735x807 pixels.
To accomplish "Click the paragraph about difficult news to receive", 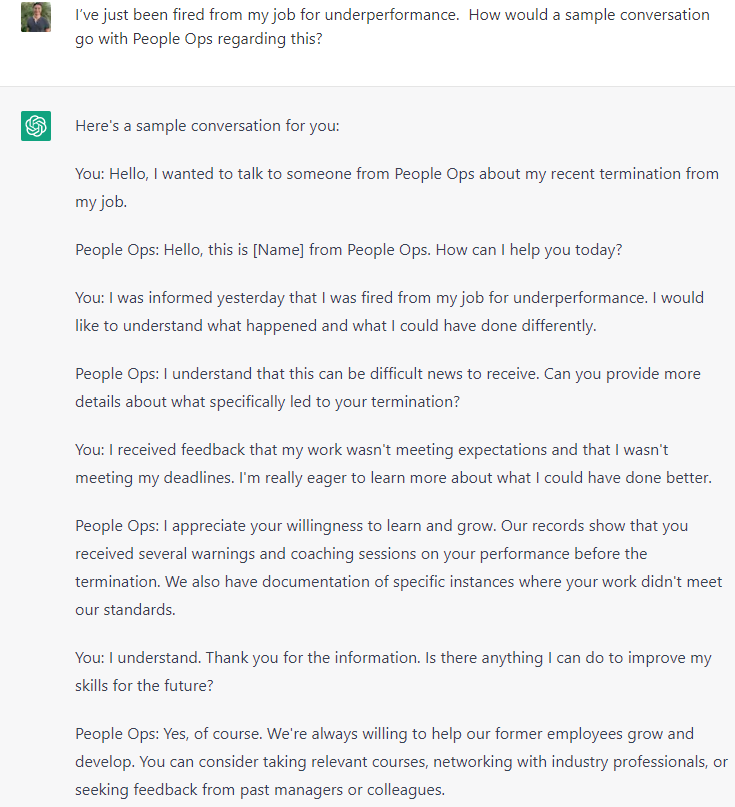I will pyautogui.click(x=388, y=386).
